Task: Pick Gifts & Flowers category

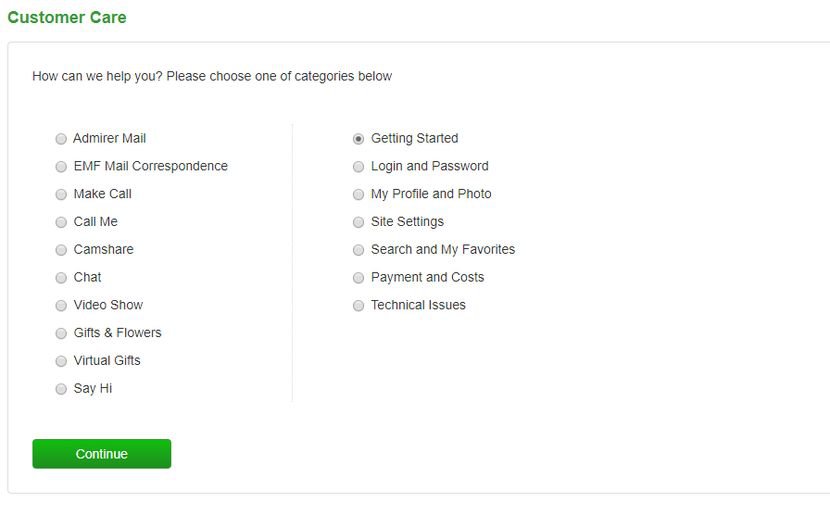Action: (x=61, y=333)
